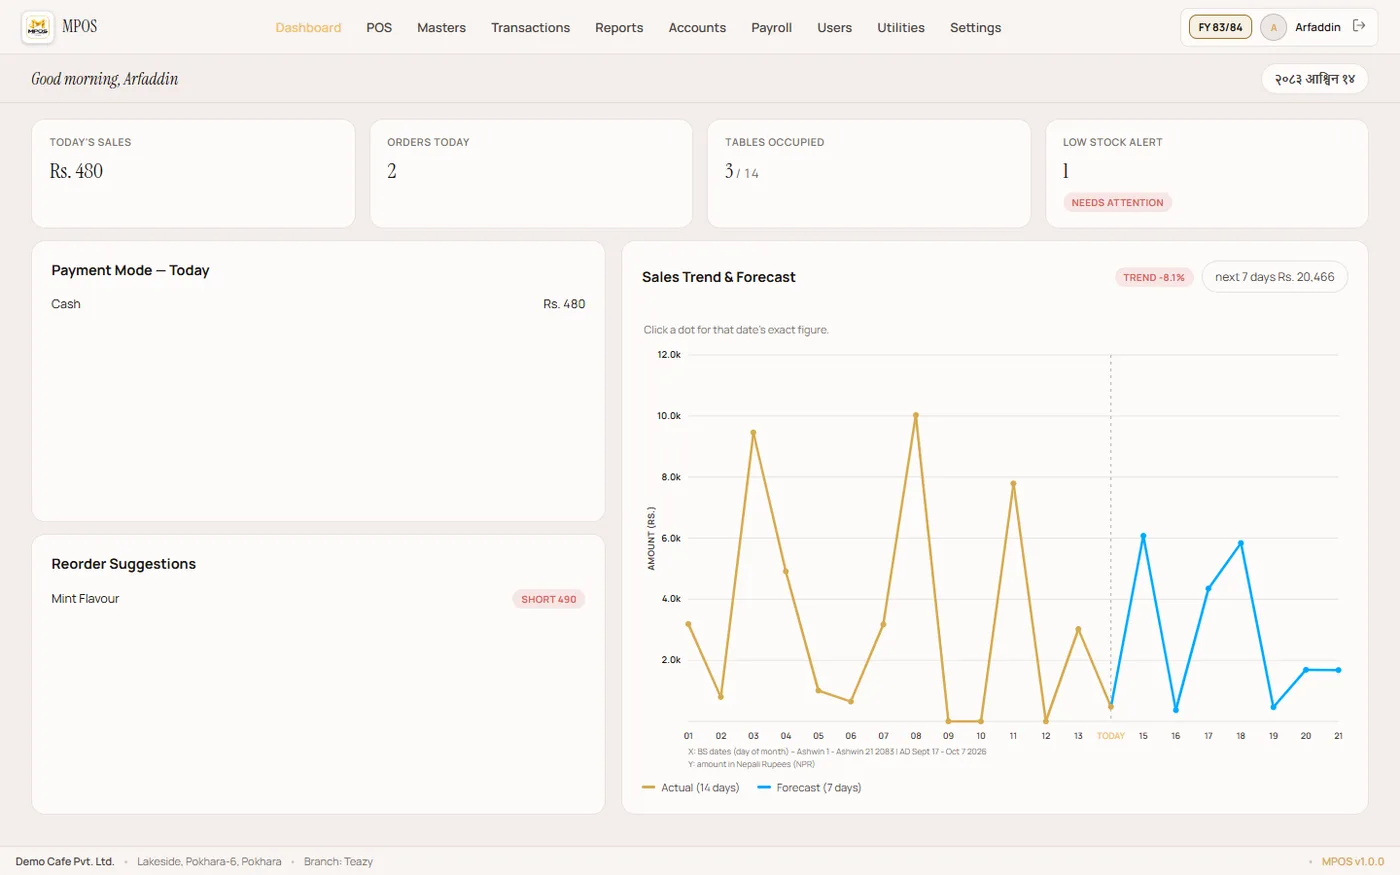The image size is (1400, 875).
Task: Click the TODAY label on chart axis
Action: [x=1111, y=736]
